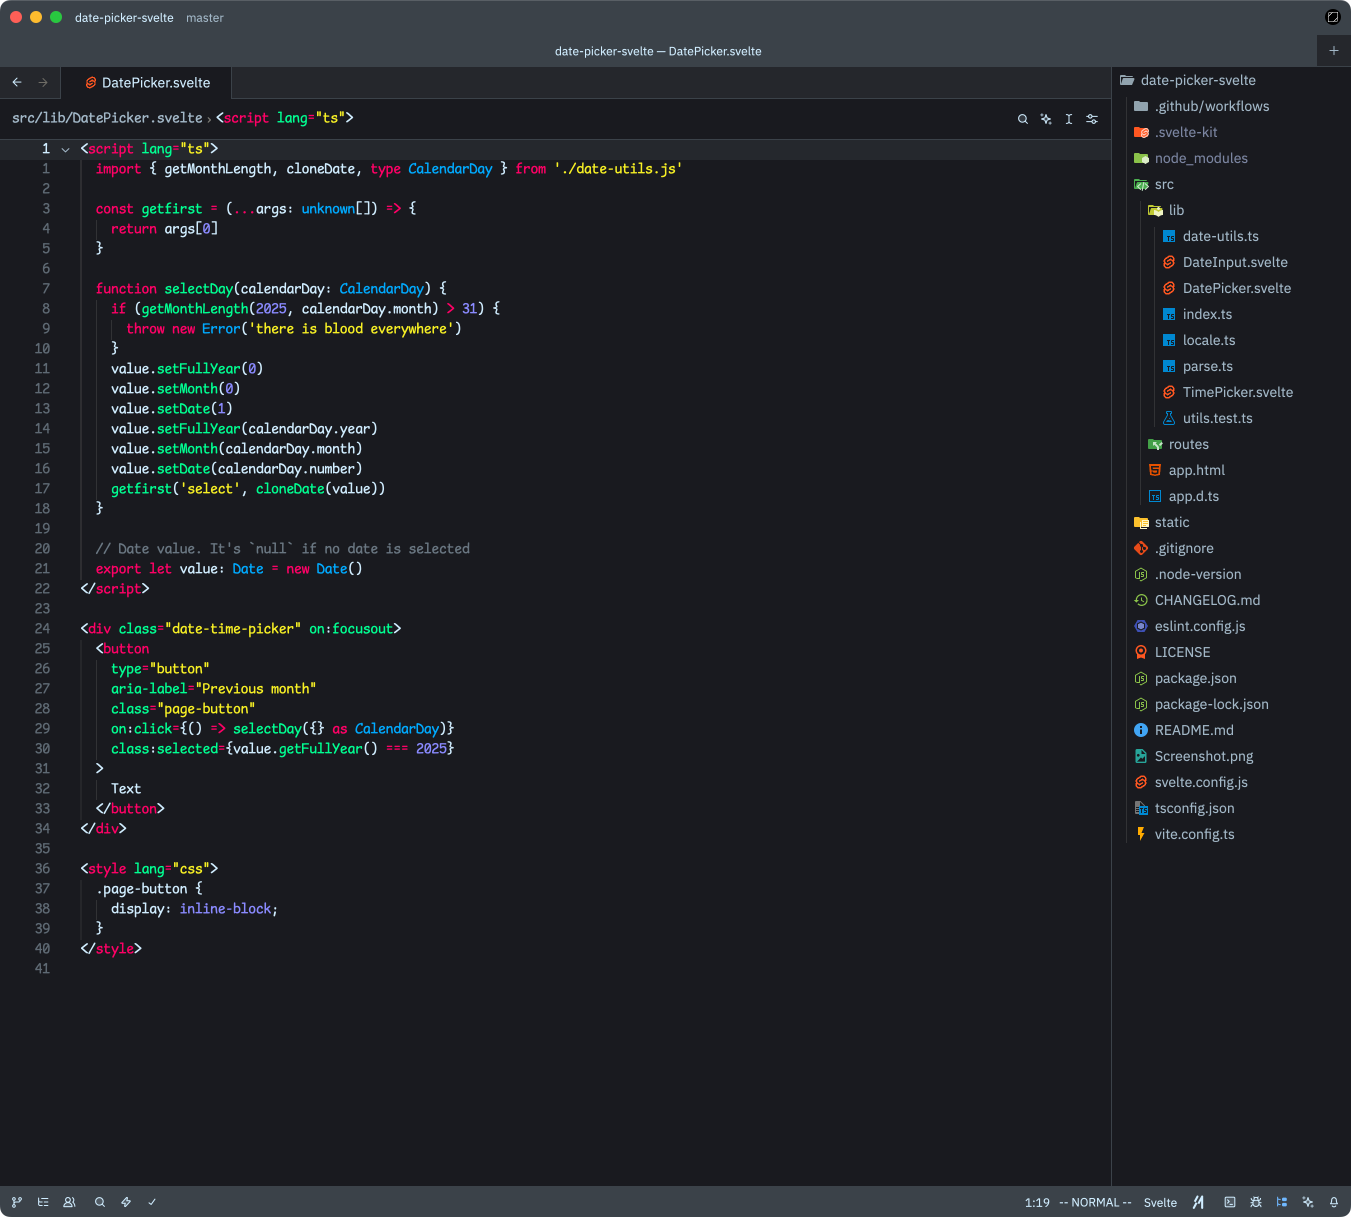Click the lightning bolt icon in status bar
1351x1217 pixels.
[126, 1202]
